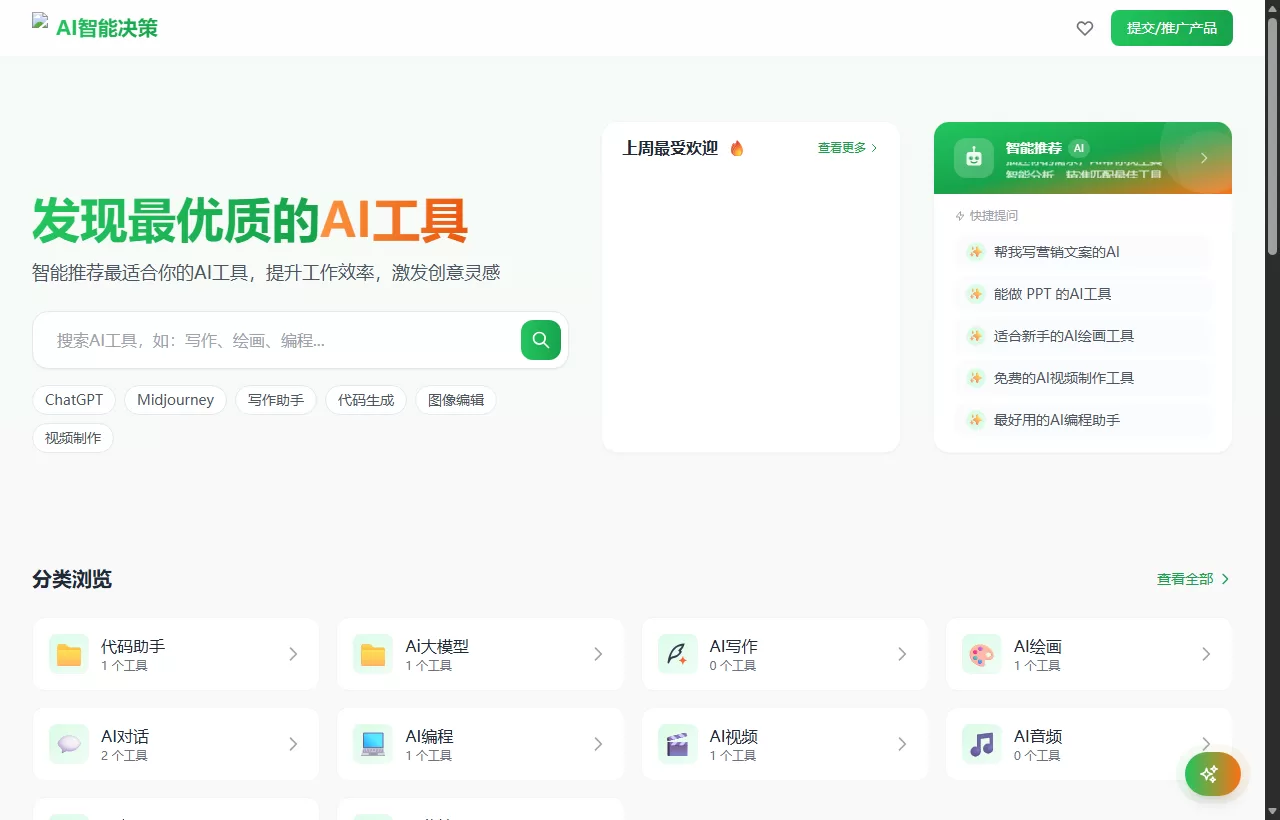The height and width of the screenshot is (820, 1280).
Task: Open Ai大模型 category via its chevron
Action: tap(598, 654)
